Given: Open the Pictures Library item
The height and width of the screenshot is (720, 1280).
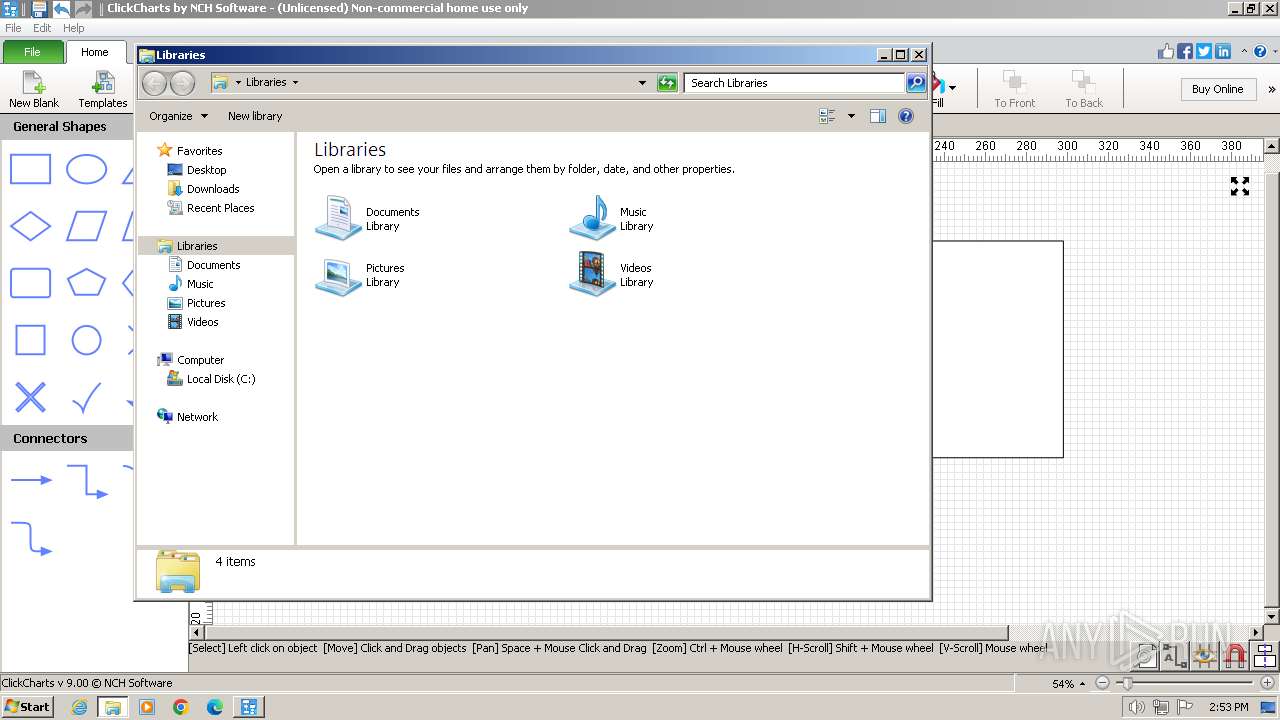Looking at the screenshot, I should [360, 275].
